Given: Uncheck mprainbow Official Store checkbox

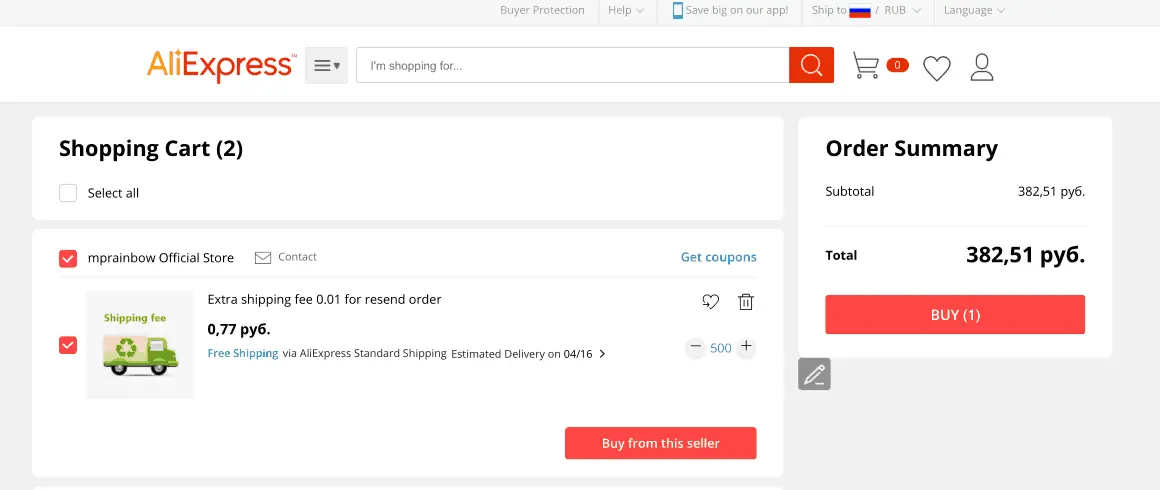Looking at the screenshot, I should pos(68,258).
